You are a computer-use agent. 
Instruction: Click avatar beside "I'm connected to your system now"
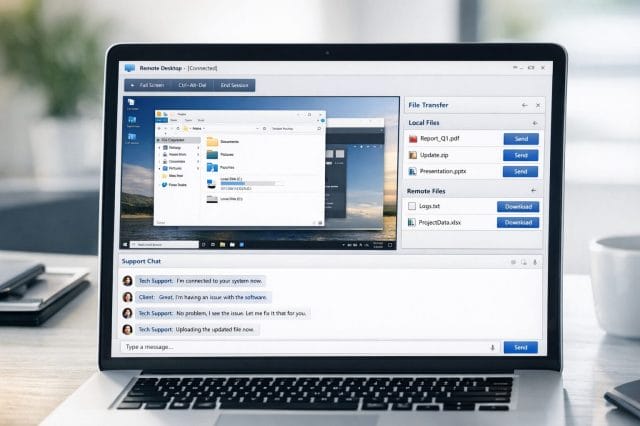coord(128,281)
